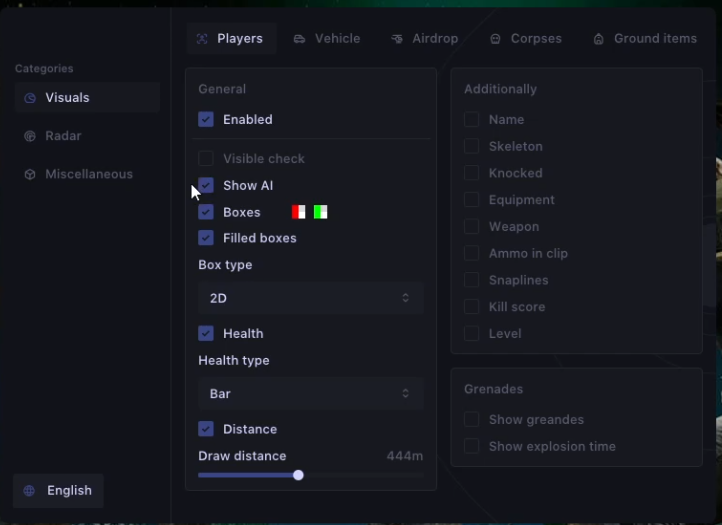This screenshot has width=722, height=525.
Task: Click the Vehicle tab car icon
Action: coord(300,39)
